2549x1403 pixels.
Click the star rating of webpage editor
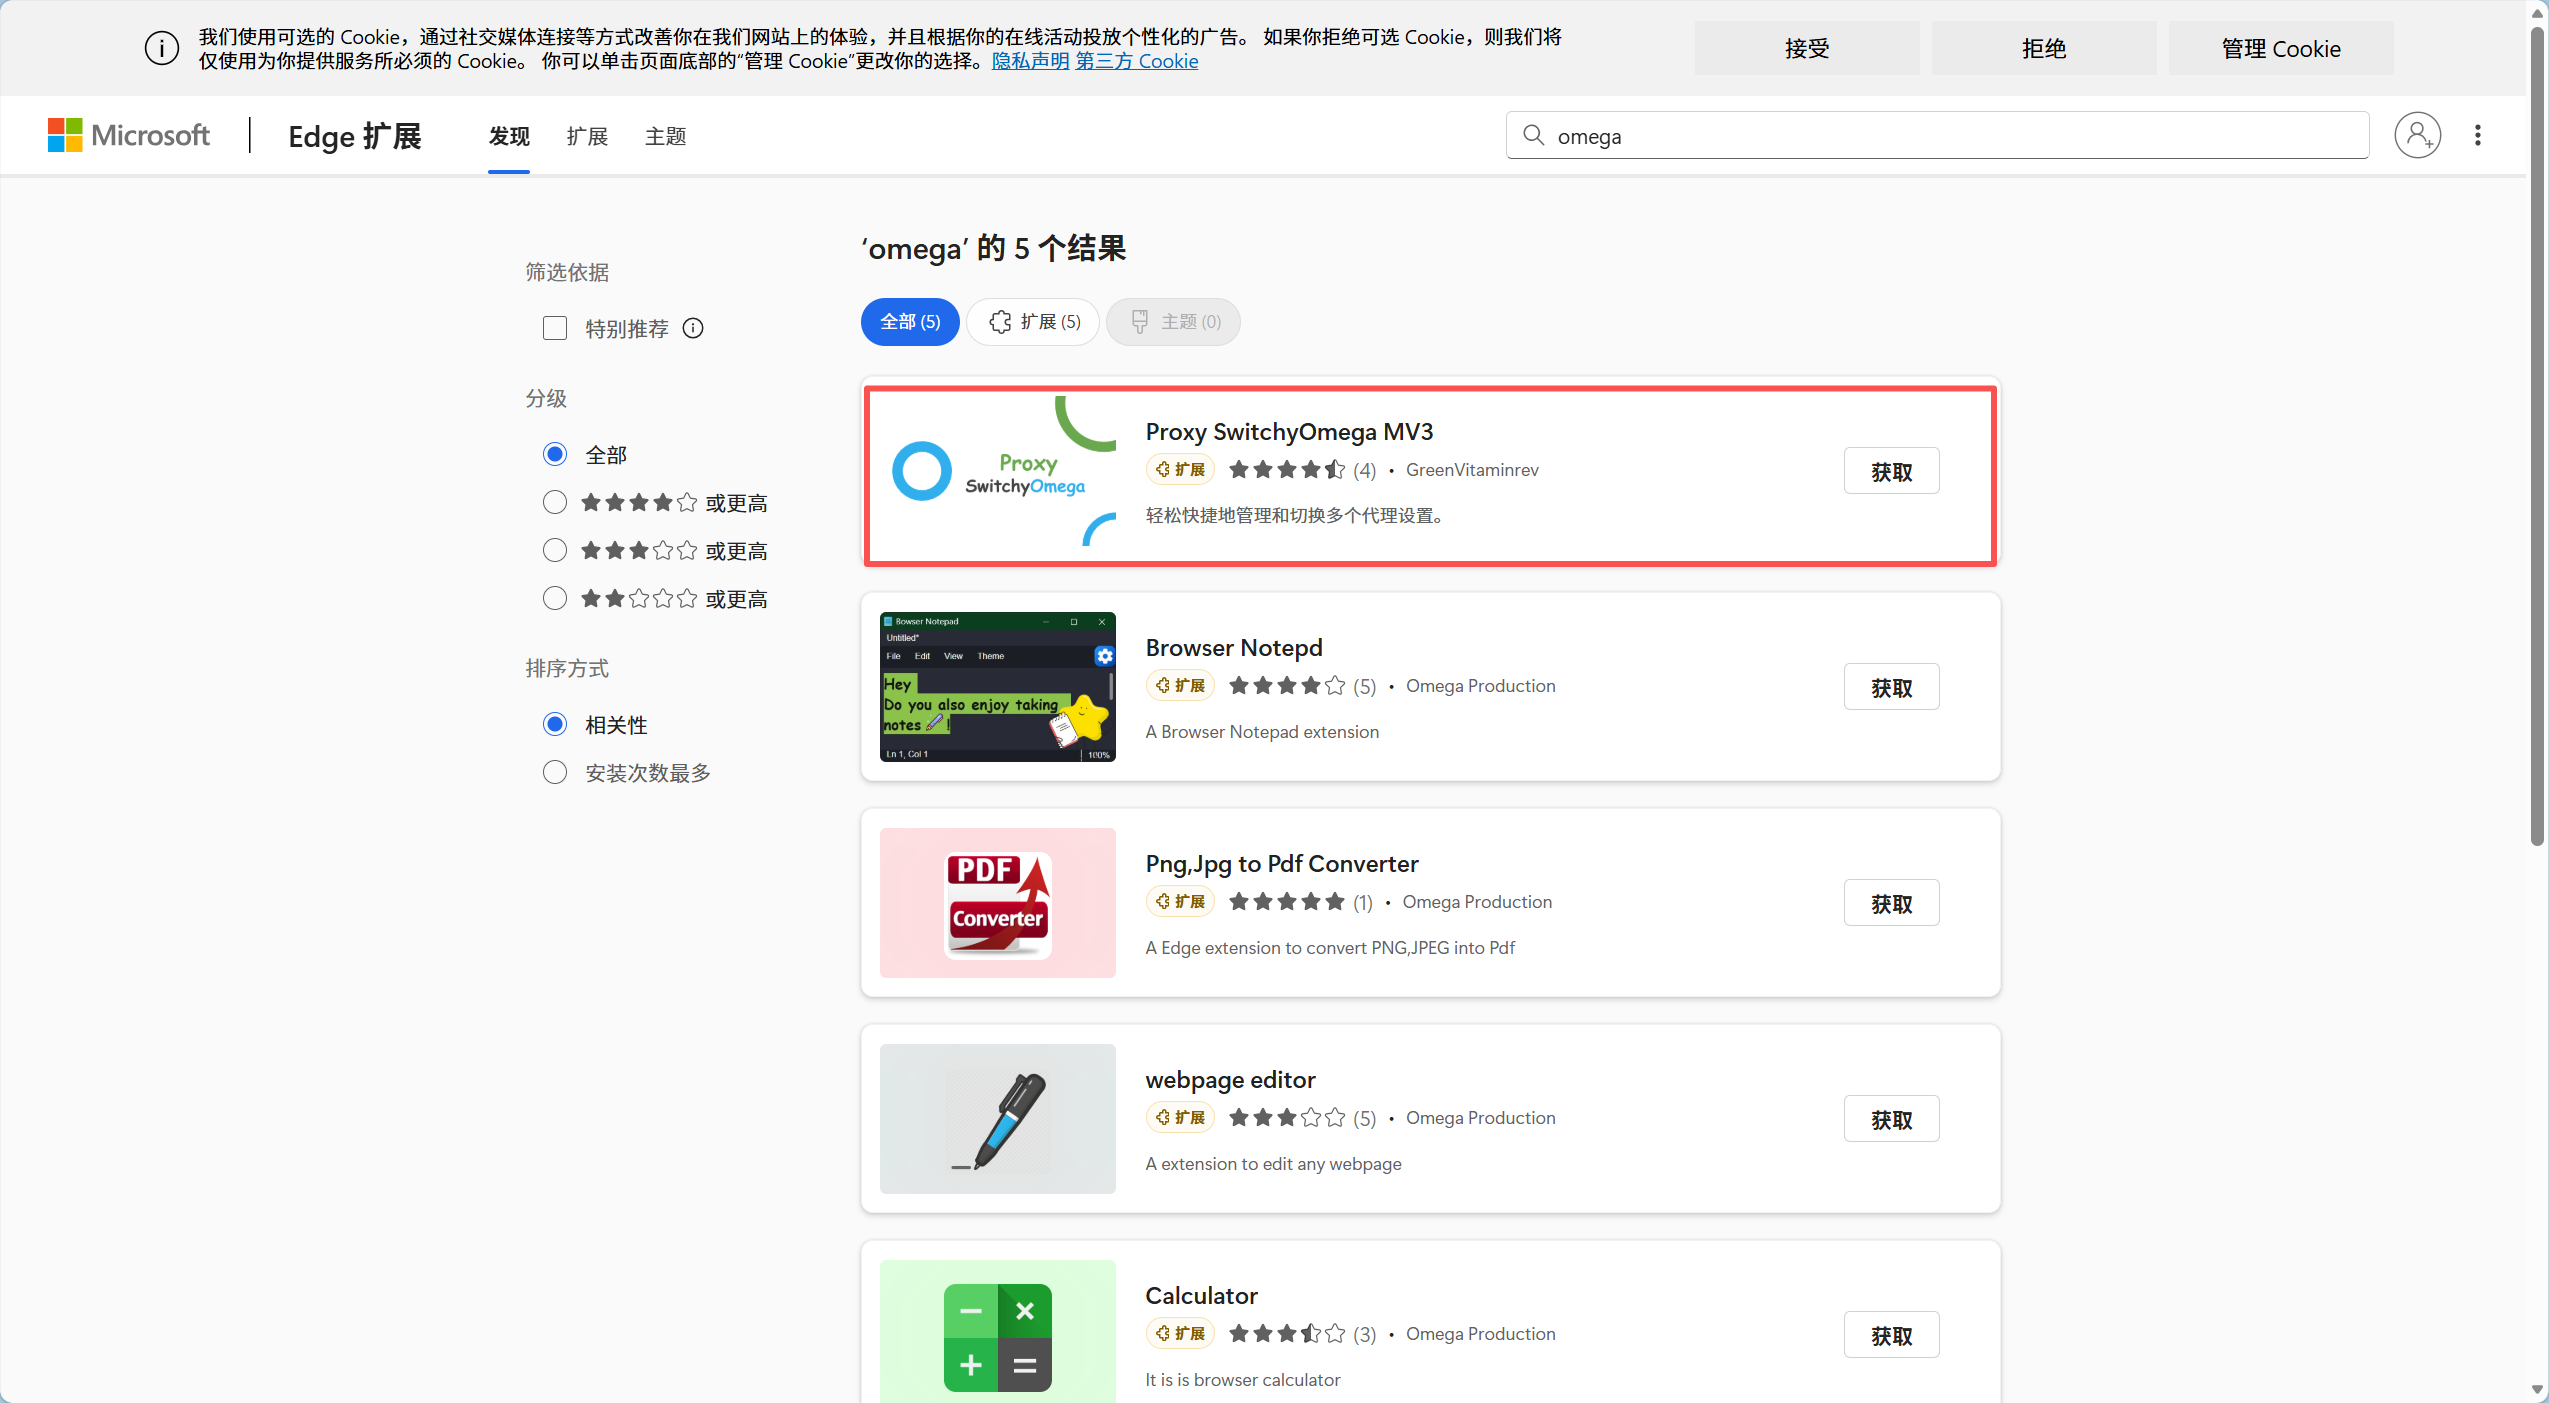(x=1287, y=1117)
